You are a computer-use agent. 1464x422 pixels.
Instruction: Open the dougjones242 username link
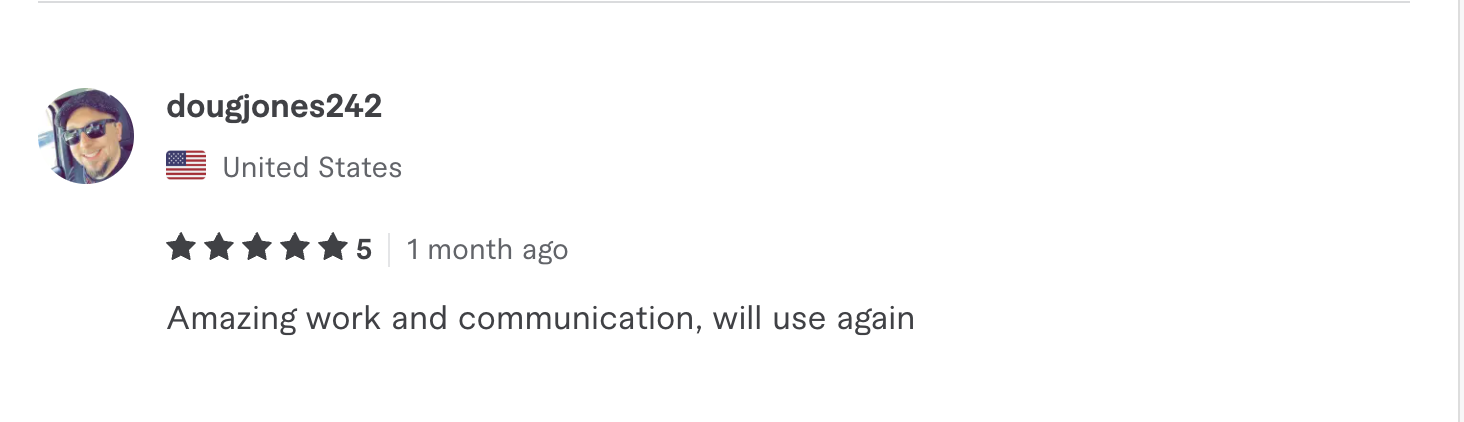(x=274, y=107)
